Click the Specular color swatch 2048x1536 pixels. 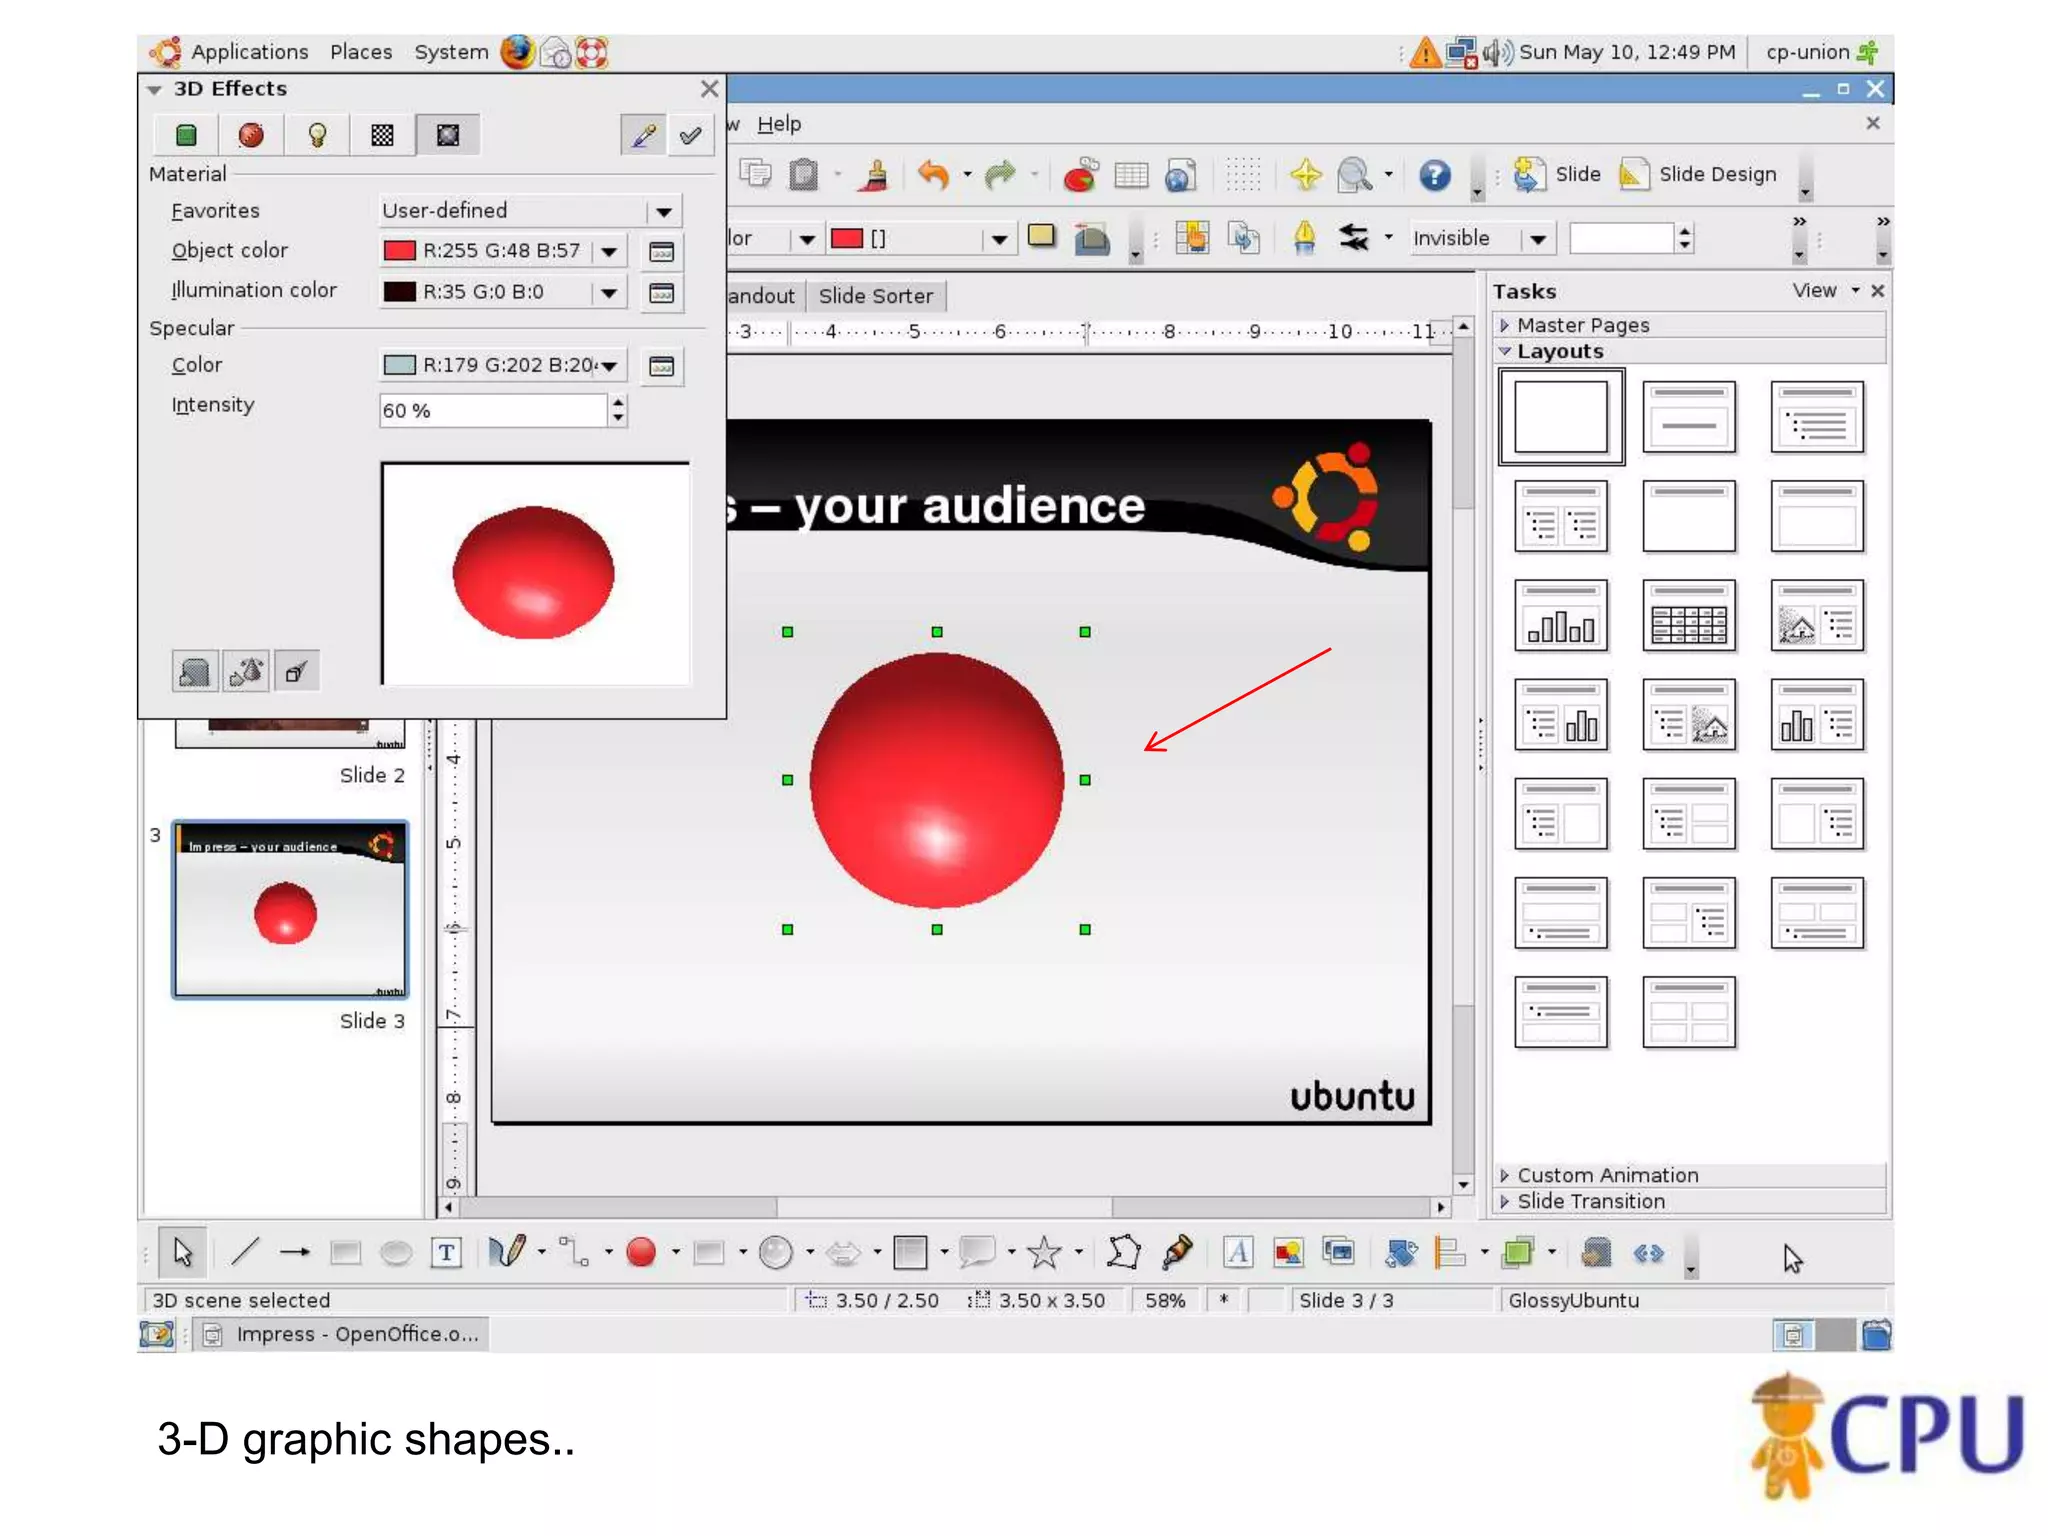(x=400, y=365)
